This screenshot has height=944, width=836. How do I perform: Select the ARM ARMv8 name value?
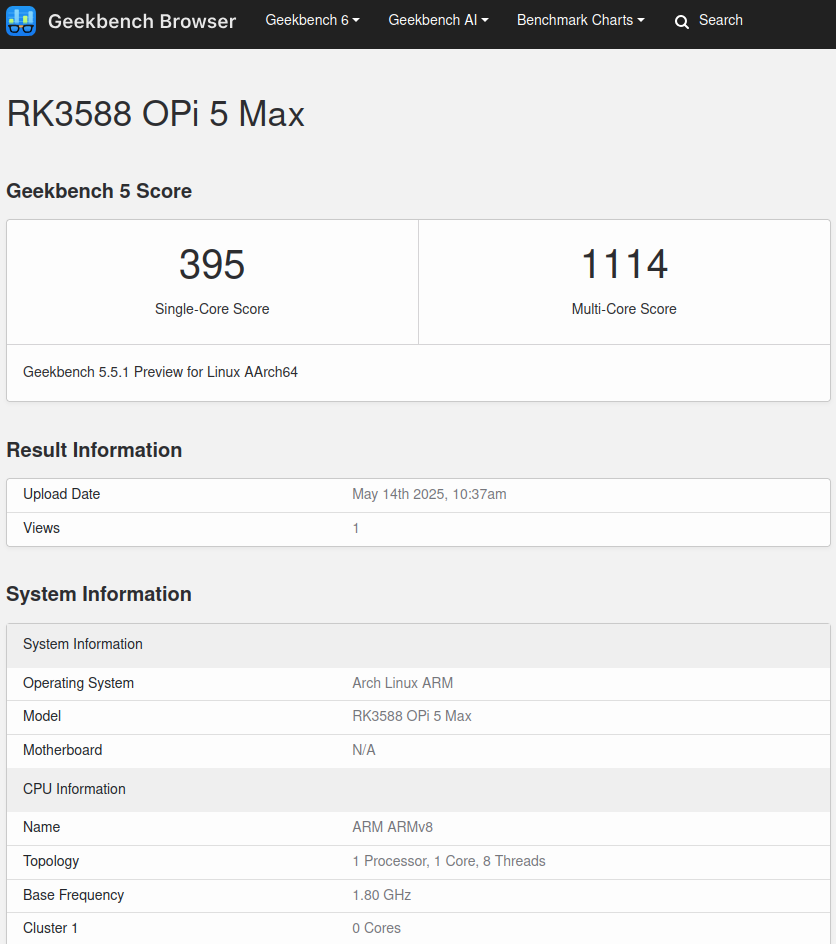coord(392,827)
